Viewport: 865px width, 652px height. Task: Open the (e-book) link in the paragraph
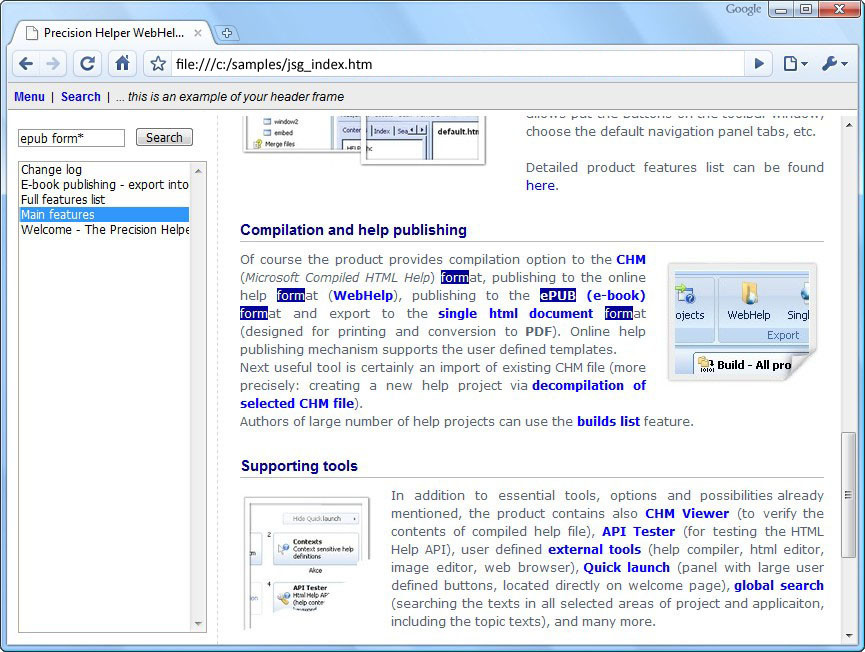pyautogui.click(x=616, y=295)
